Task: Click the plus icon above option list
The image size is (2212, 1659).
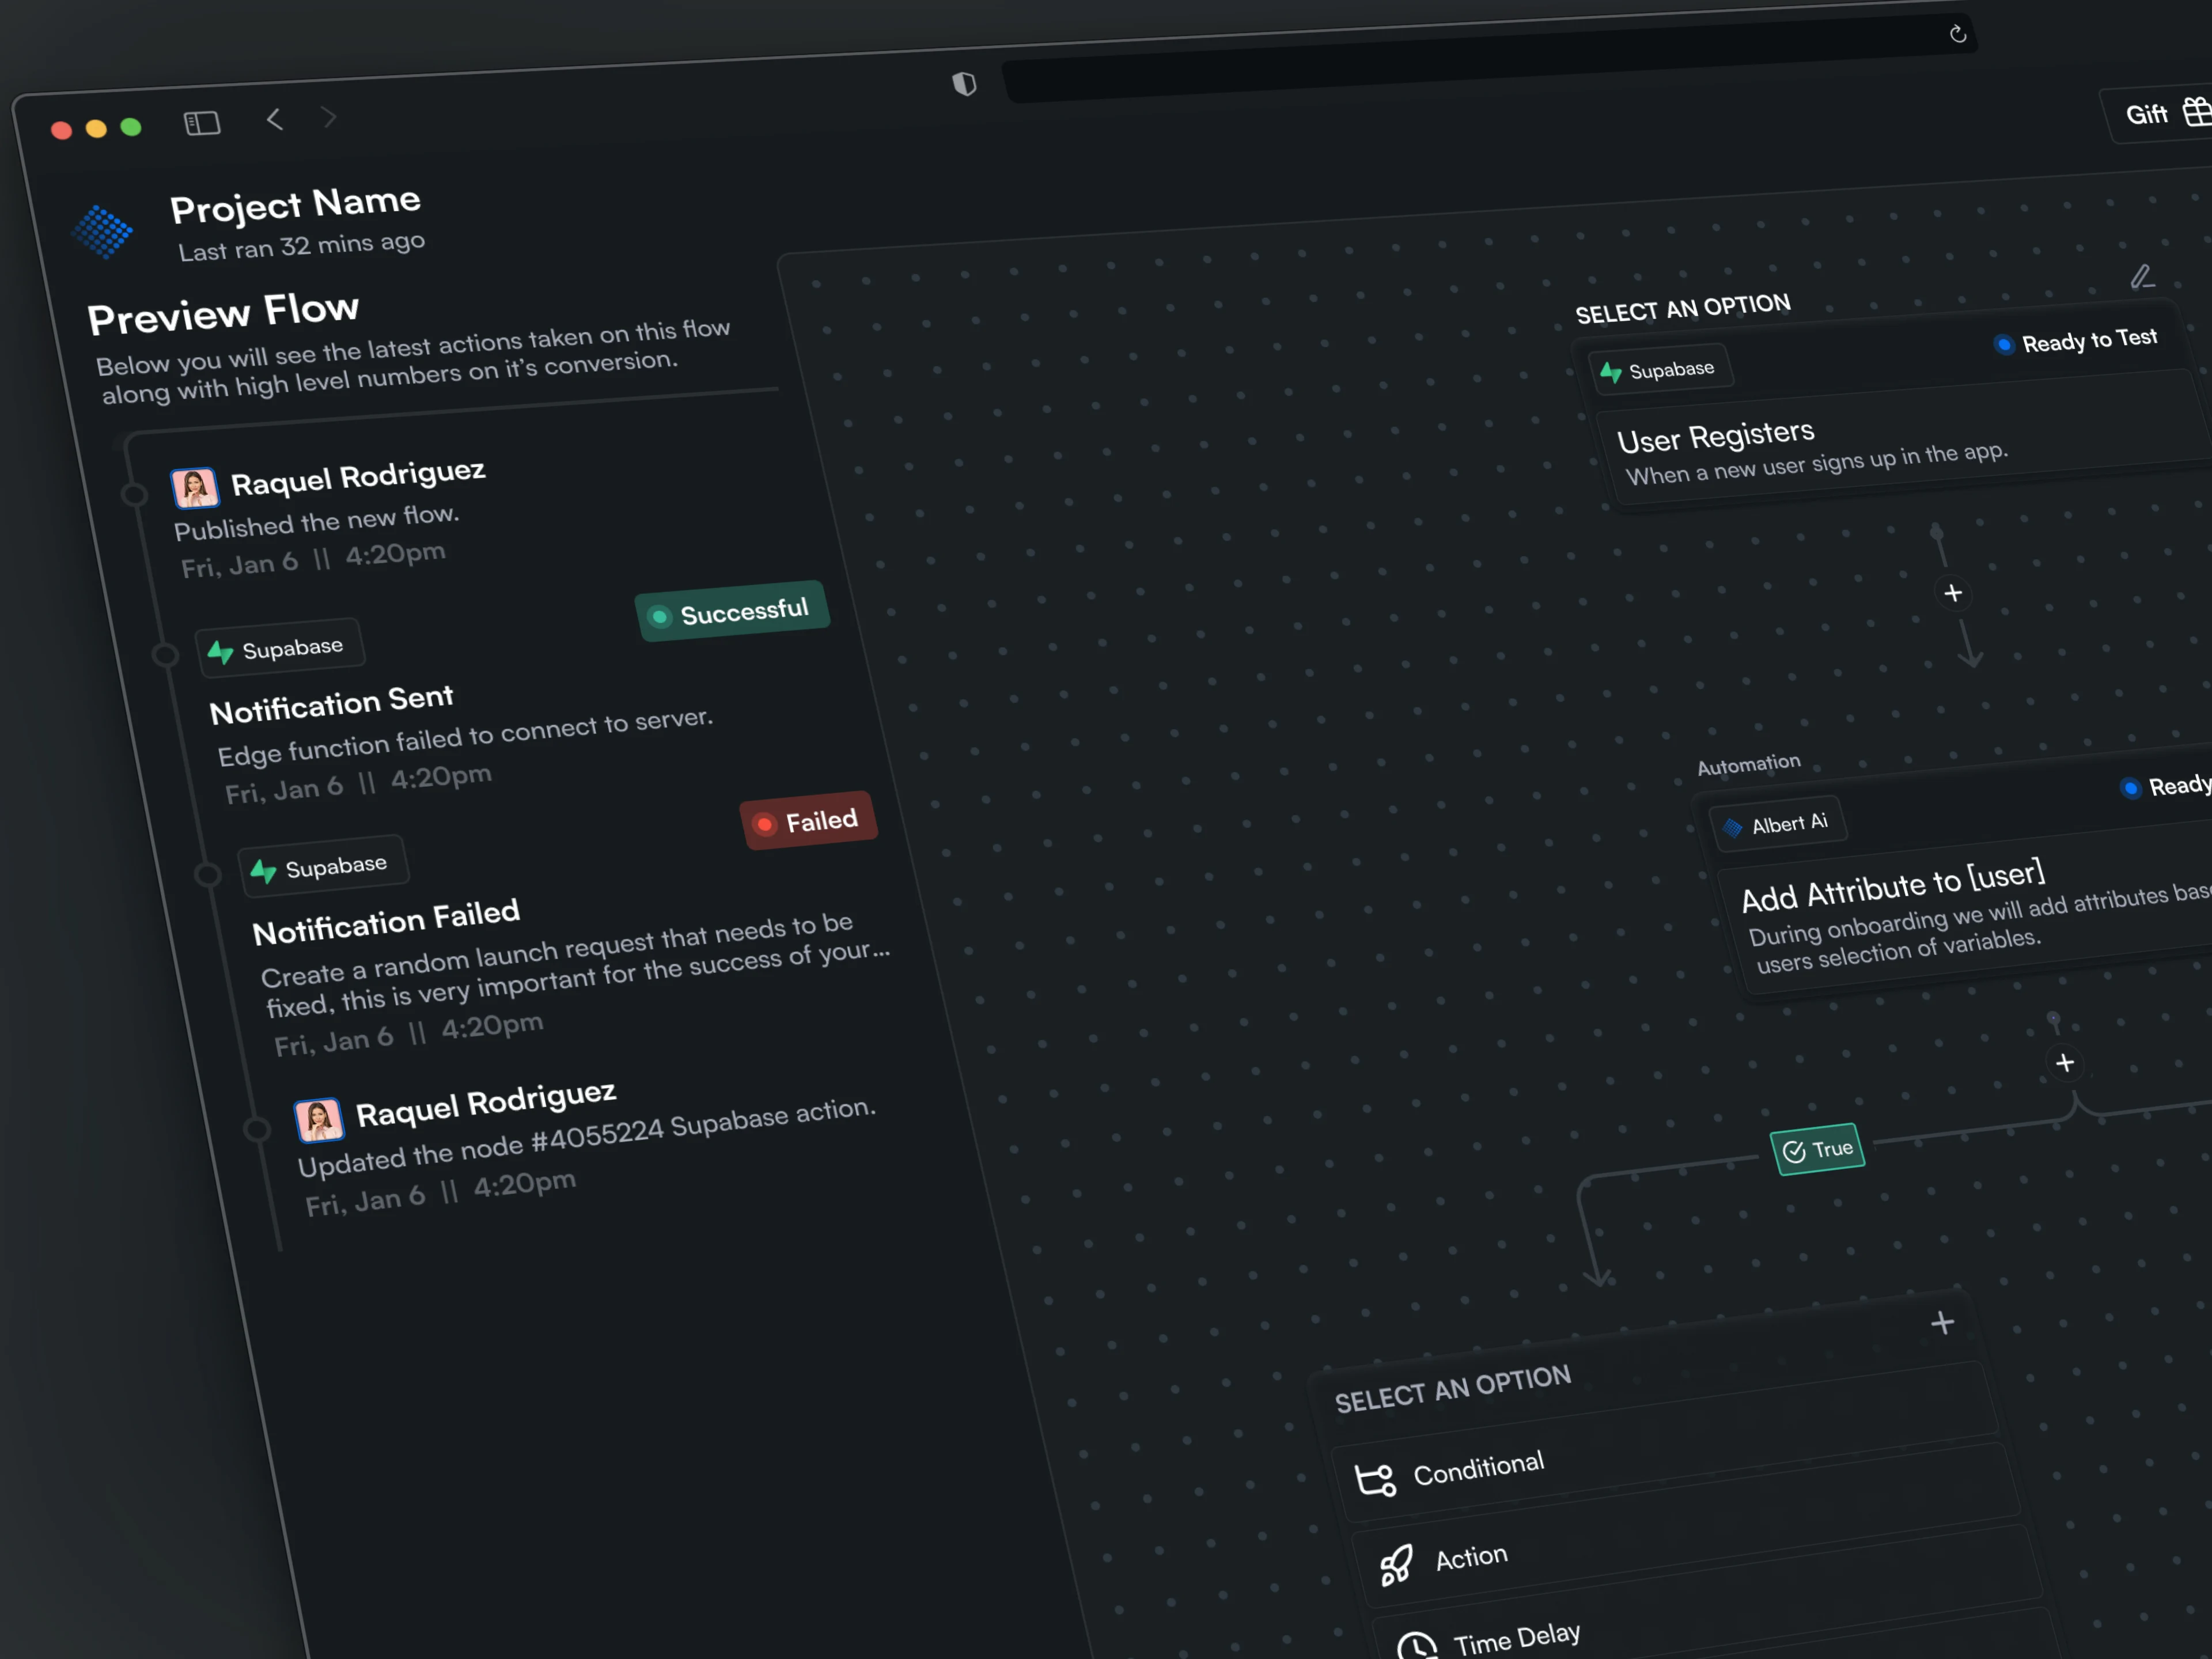Action: pos(1942,1323)
